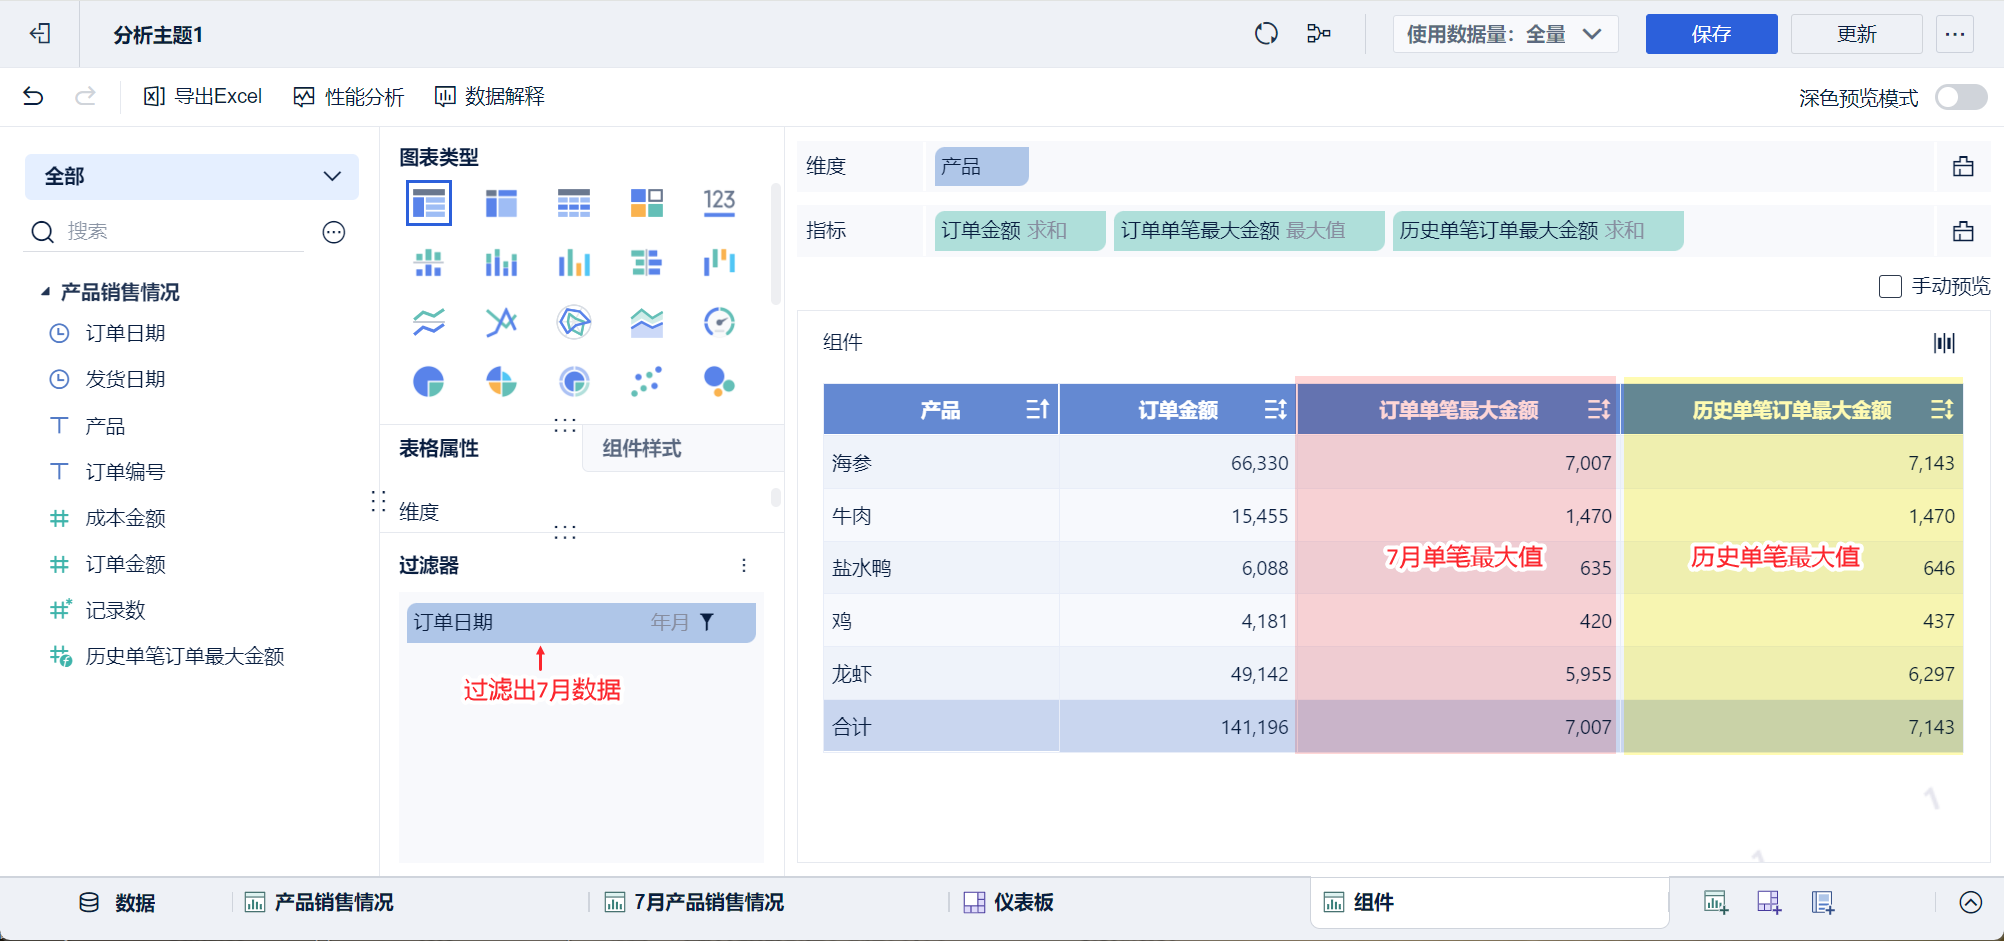Click the circular refresh icon in top bar

click(x=1266, y=34)
